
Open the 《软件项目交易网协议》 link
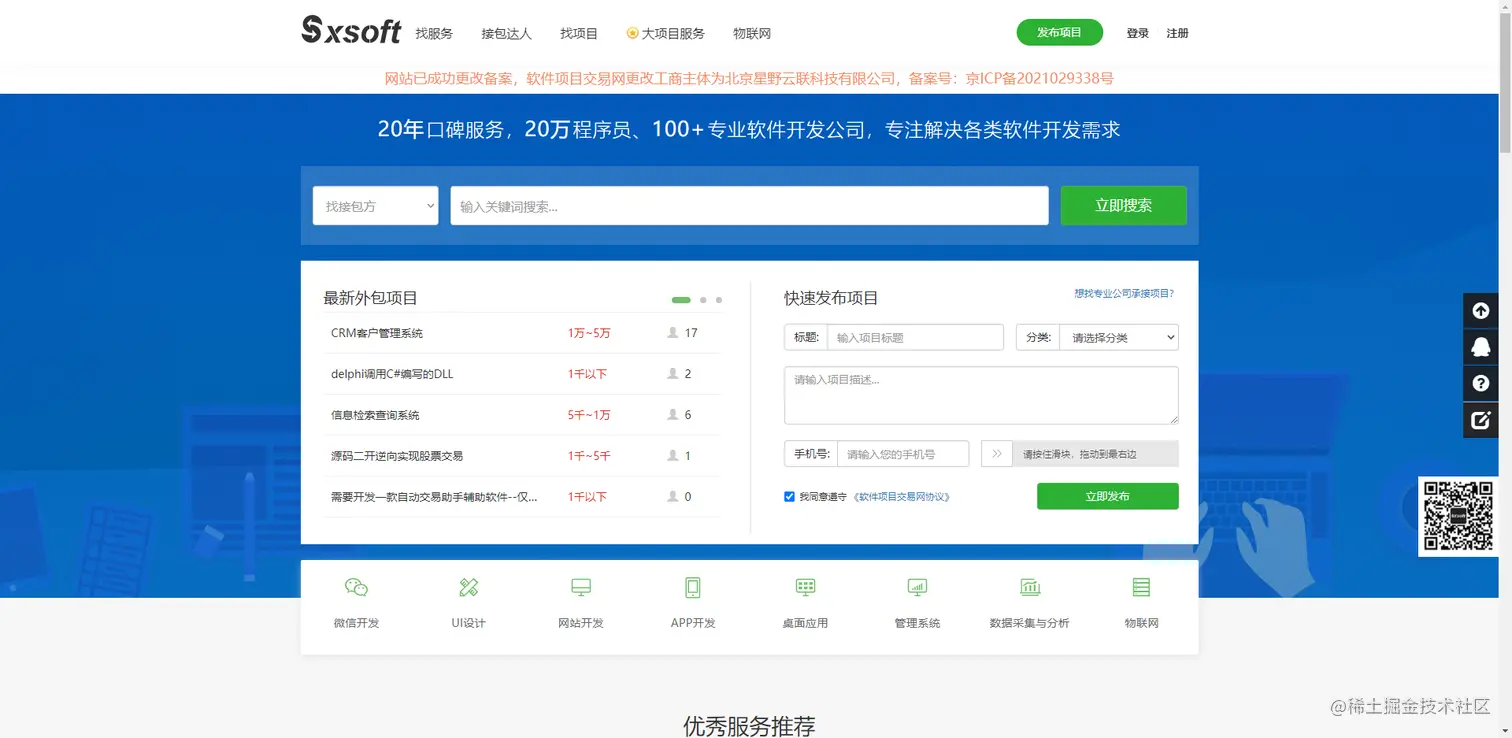[x=901, y=497]
